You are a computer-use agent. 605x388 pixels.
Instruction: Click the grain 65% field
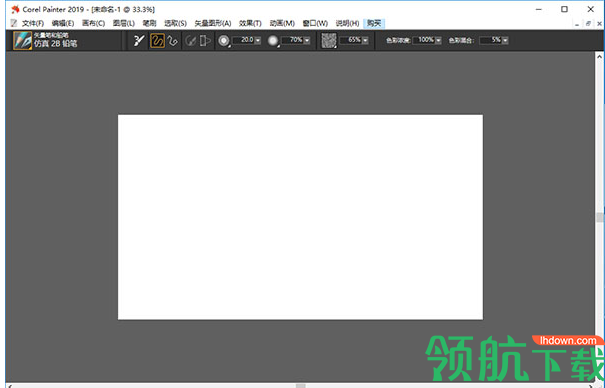tap(350, 40)
